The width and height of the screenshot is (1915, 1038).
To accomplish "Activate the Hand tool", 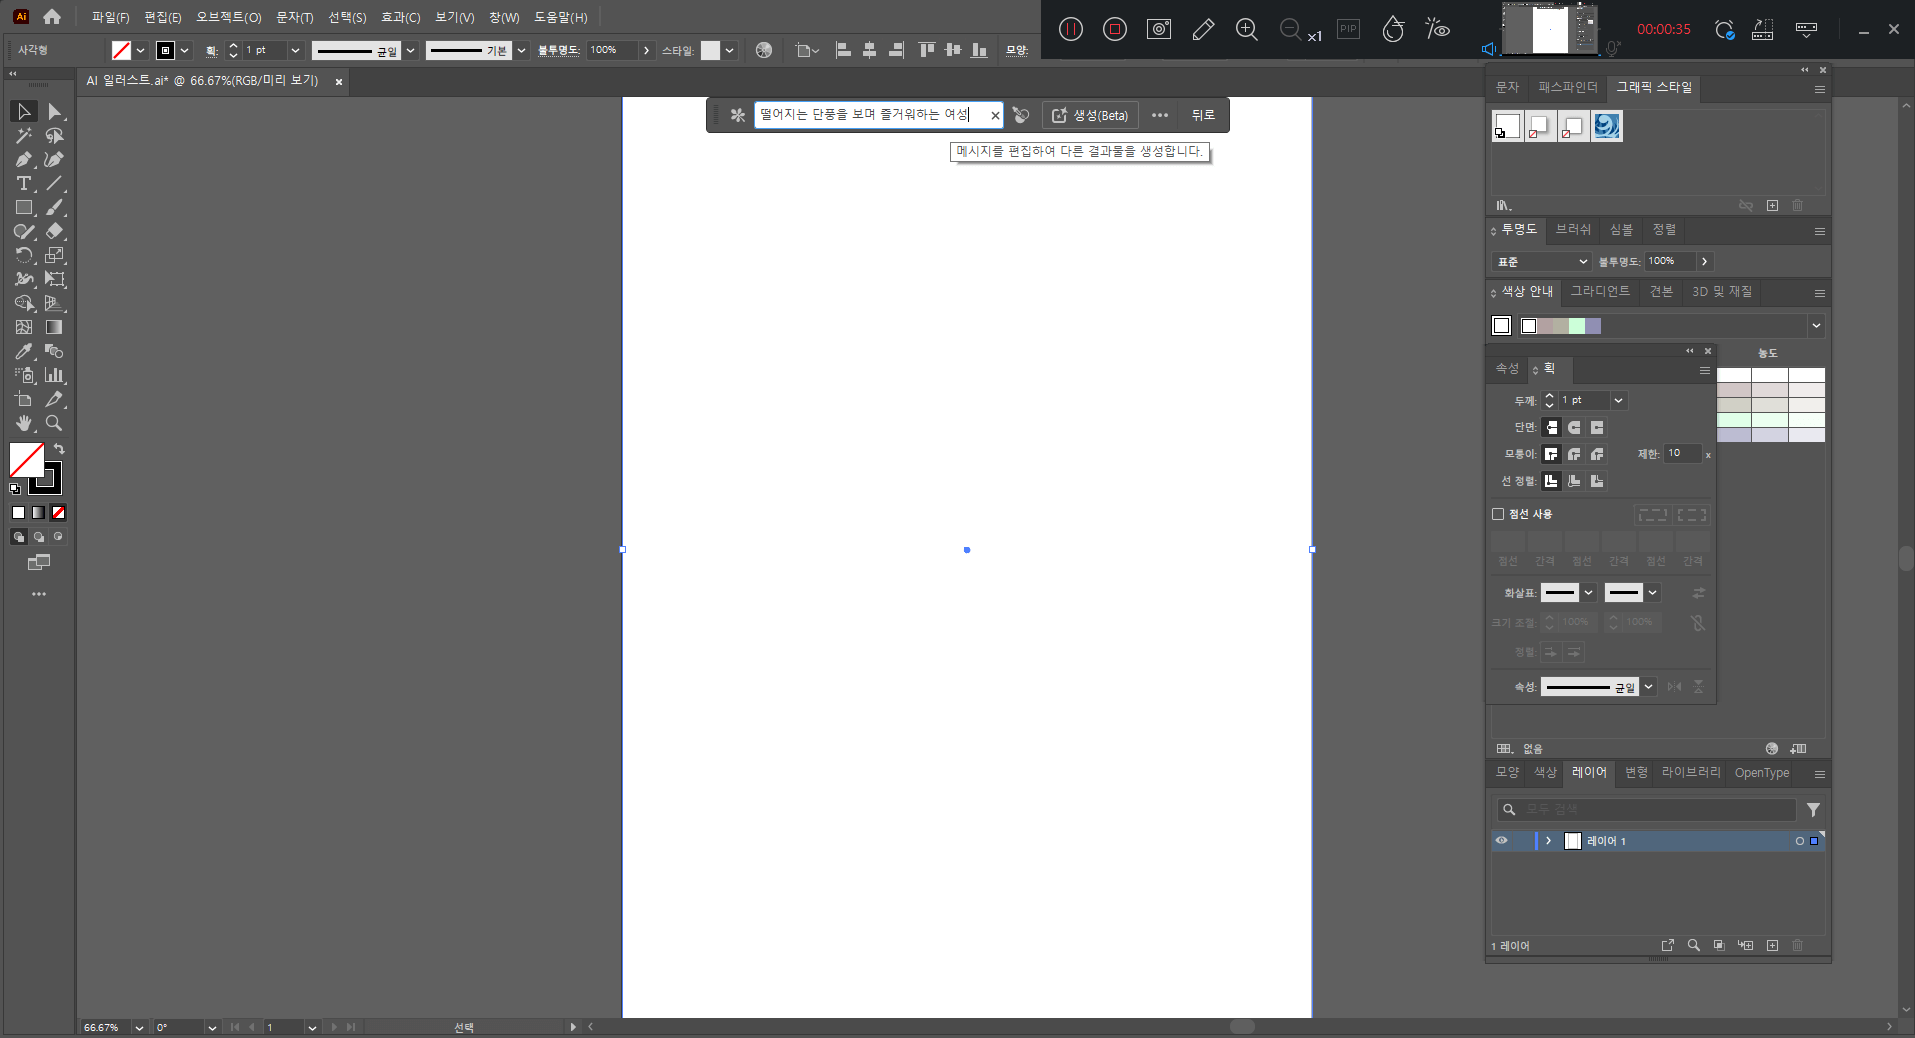I will tap(24, 423).
